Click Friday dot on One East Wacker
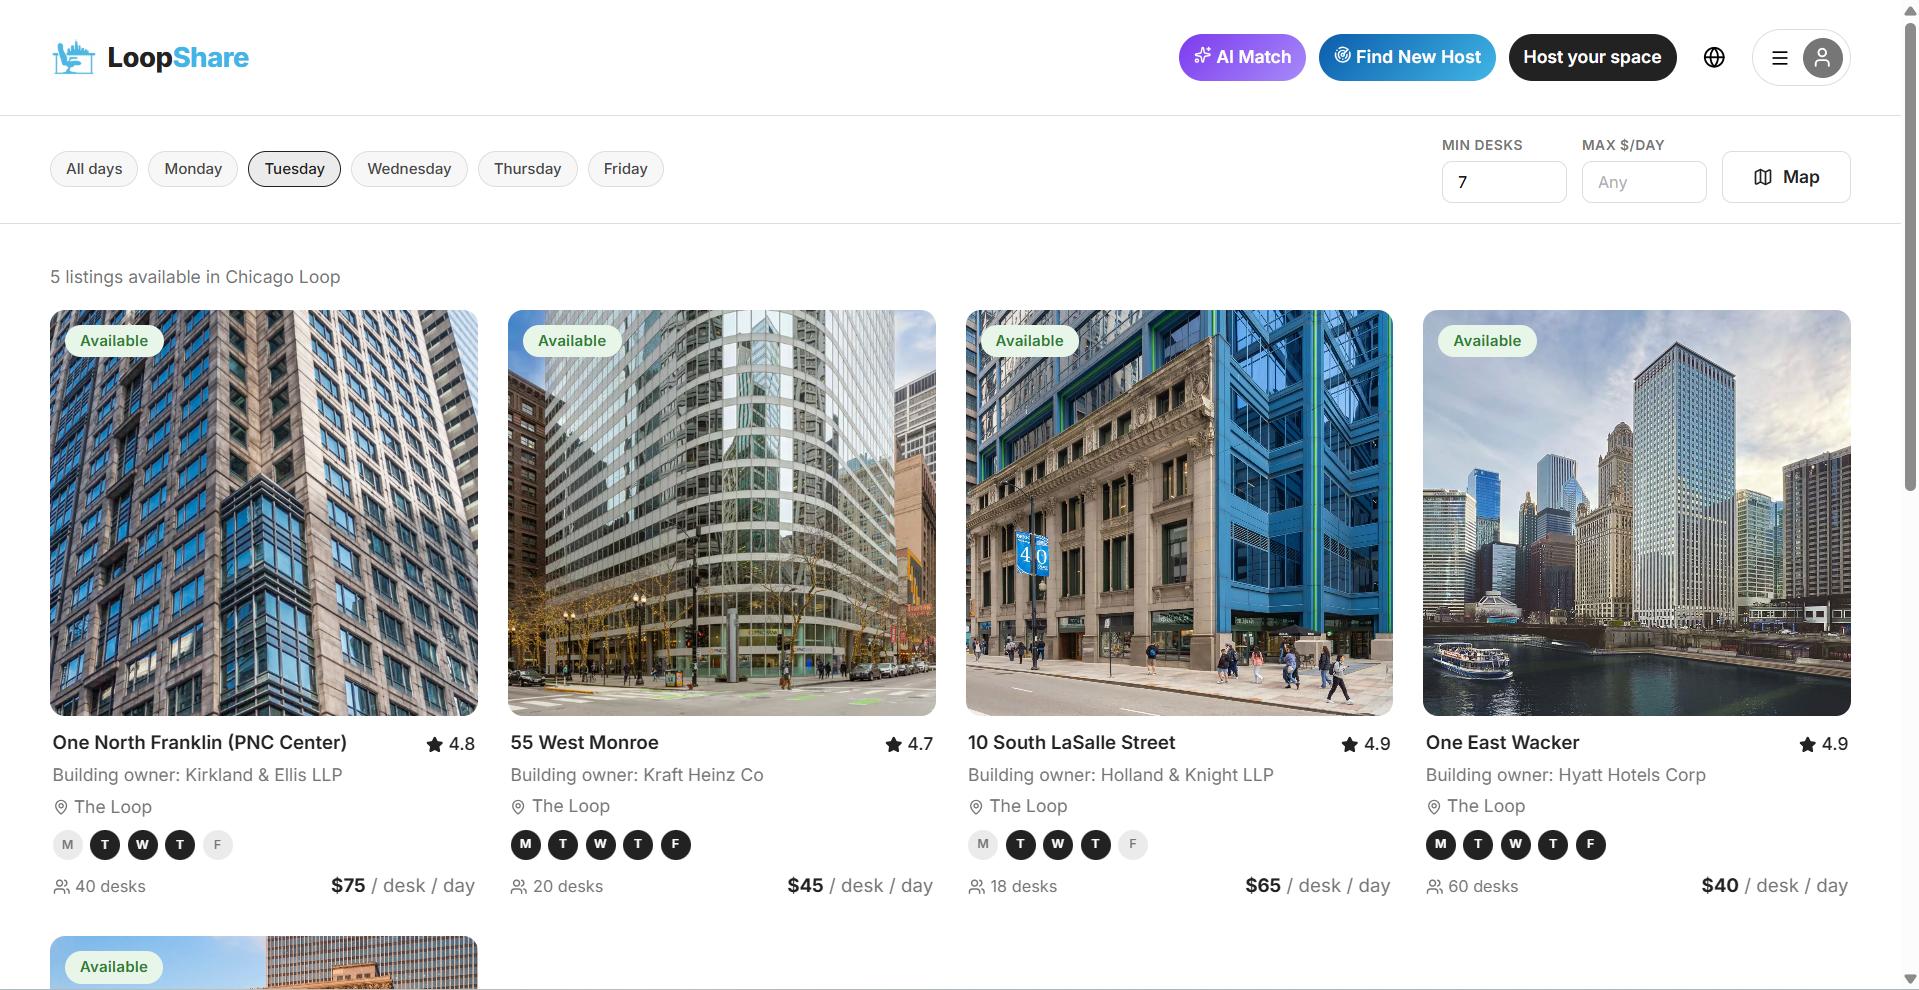1919x990 pixels. point(1591,845)
